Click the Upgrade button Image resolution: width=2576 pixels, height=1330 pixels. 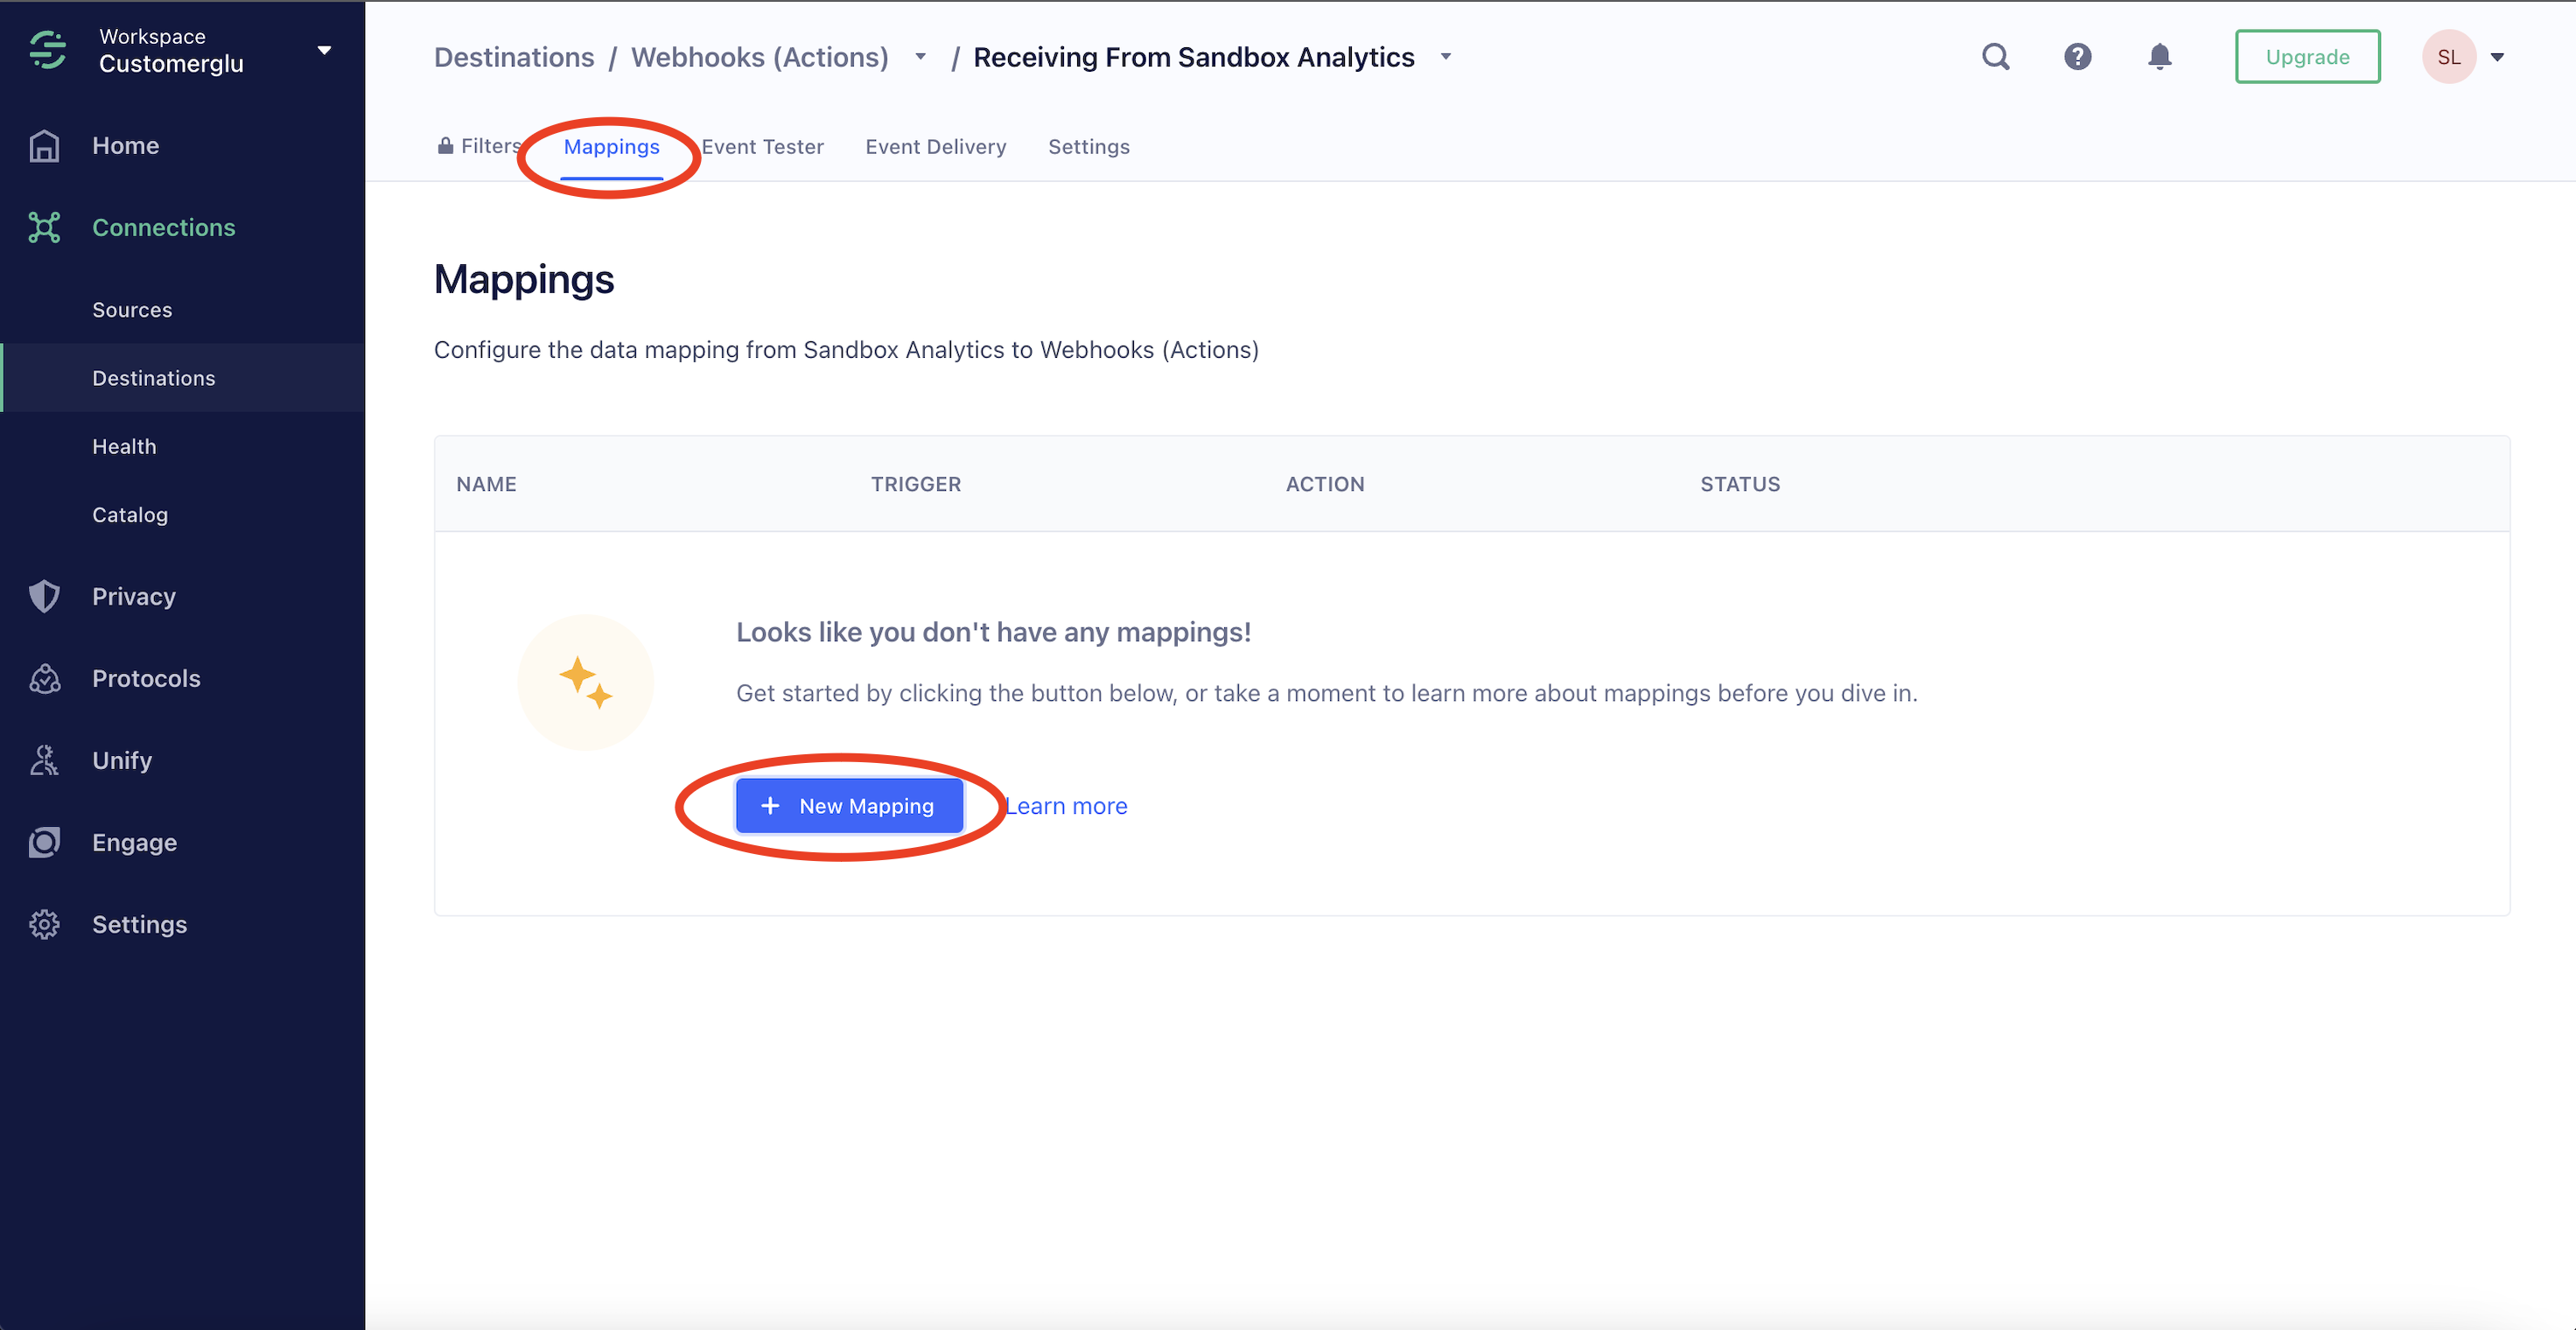2307,57
